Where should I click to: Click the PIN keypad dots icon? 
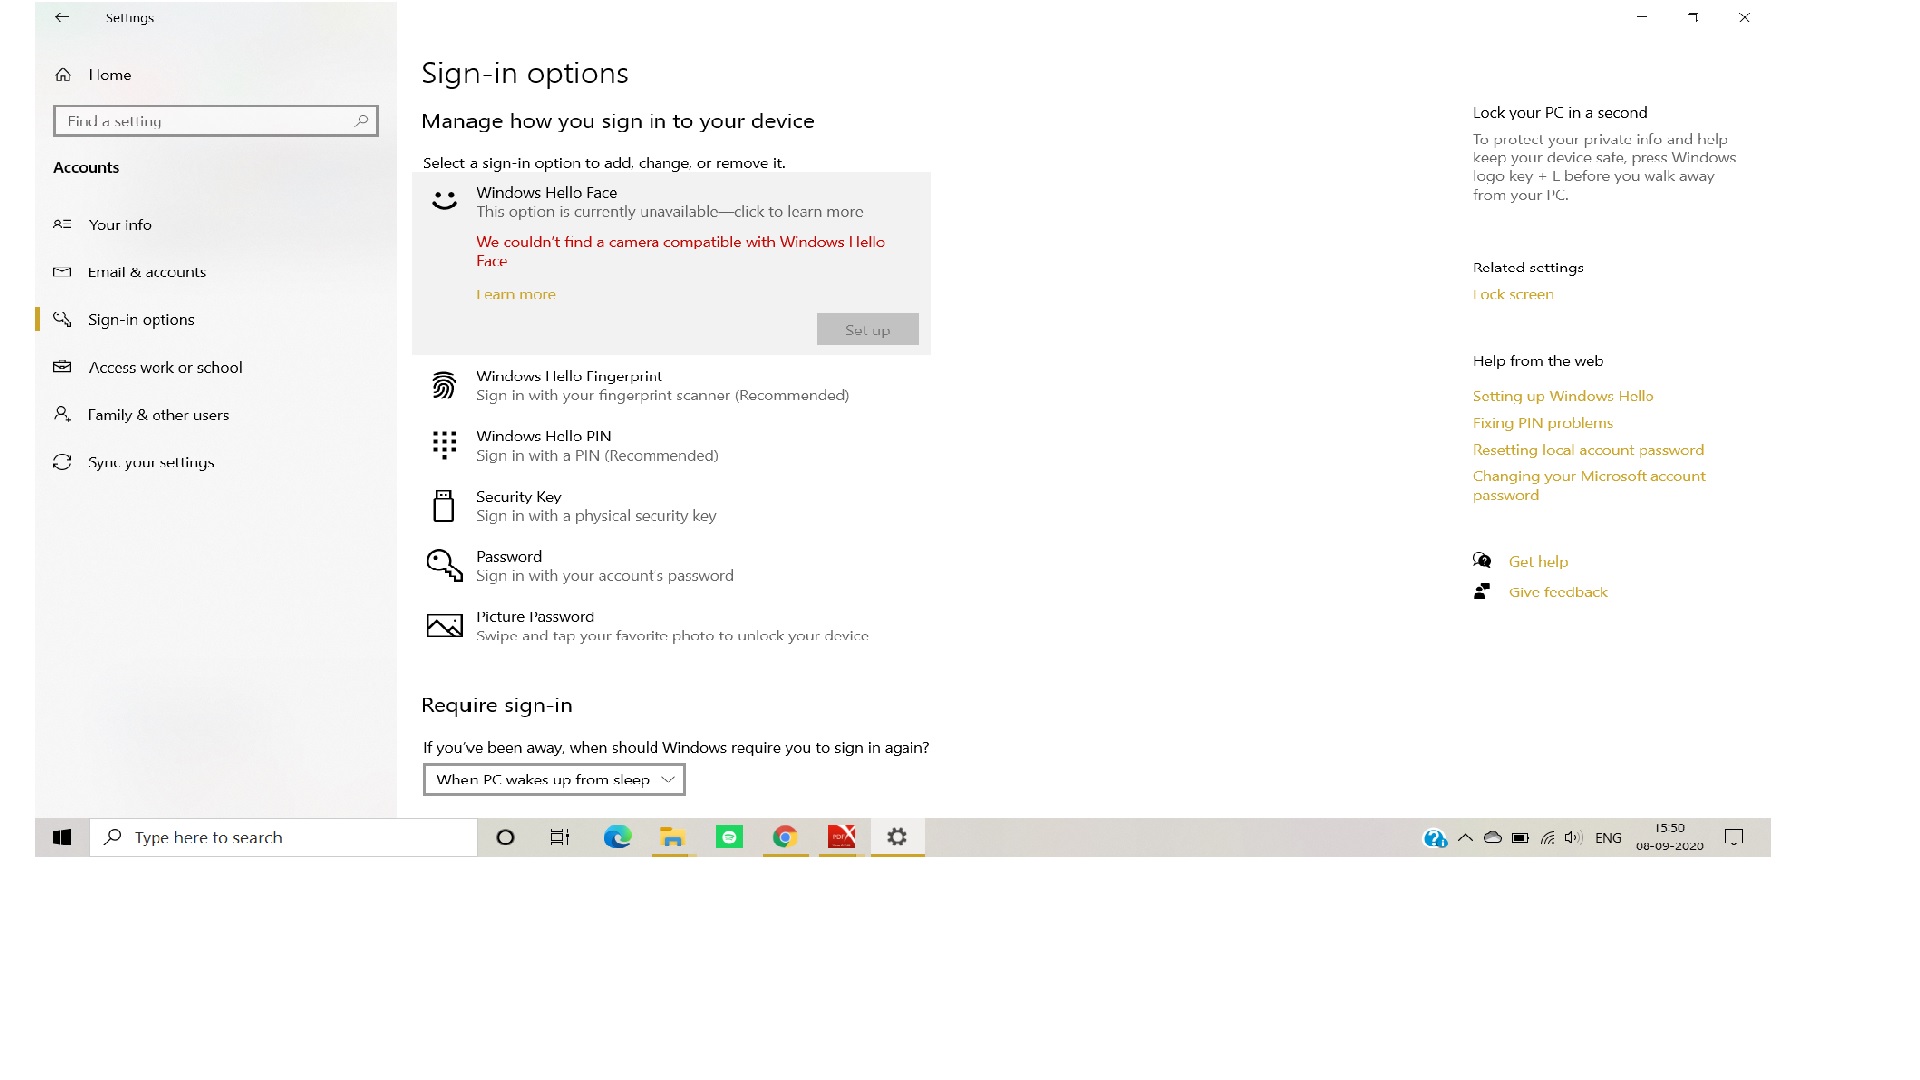click(x=444, y=445)
